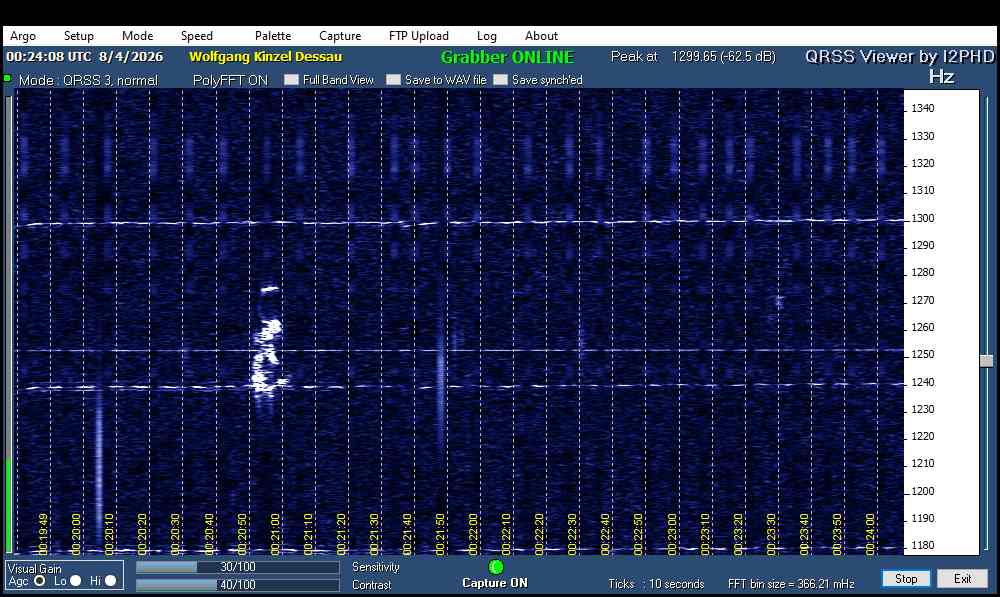The height and width of the screenshot is (597, 1000).
Task: Click the green level meter bar on left edge
Action: (8, 504)
